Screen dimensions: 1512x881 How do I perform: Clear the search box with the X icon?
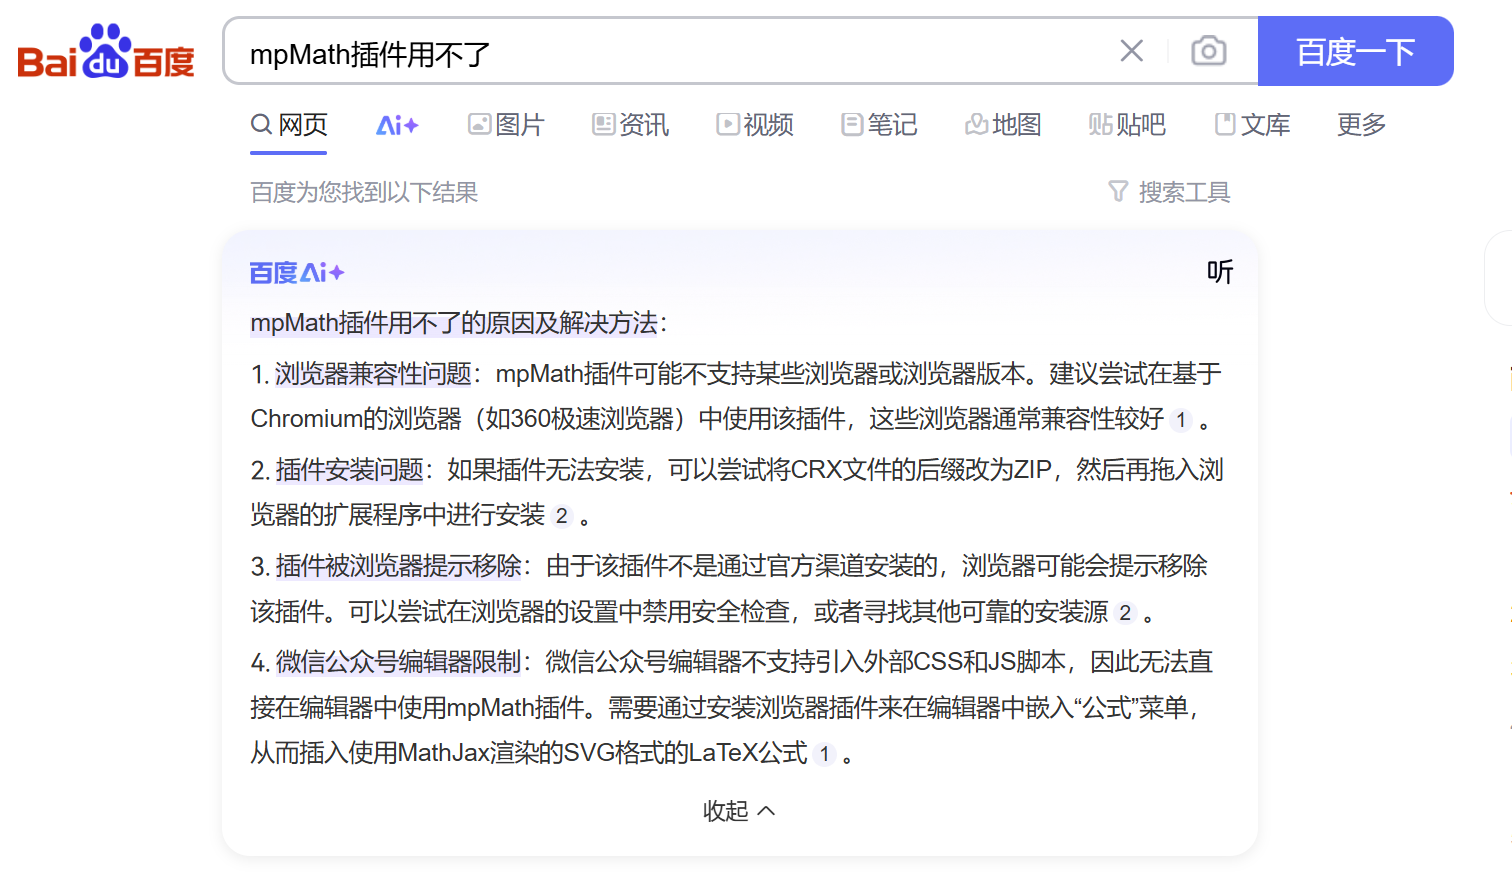tap(1131, 50)
